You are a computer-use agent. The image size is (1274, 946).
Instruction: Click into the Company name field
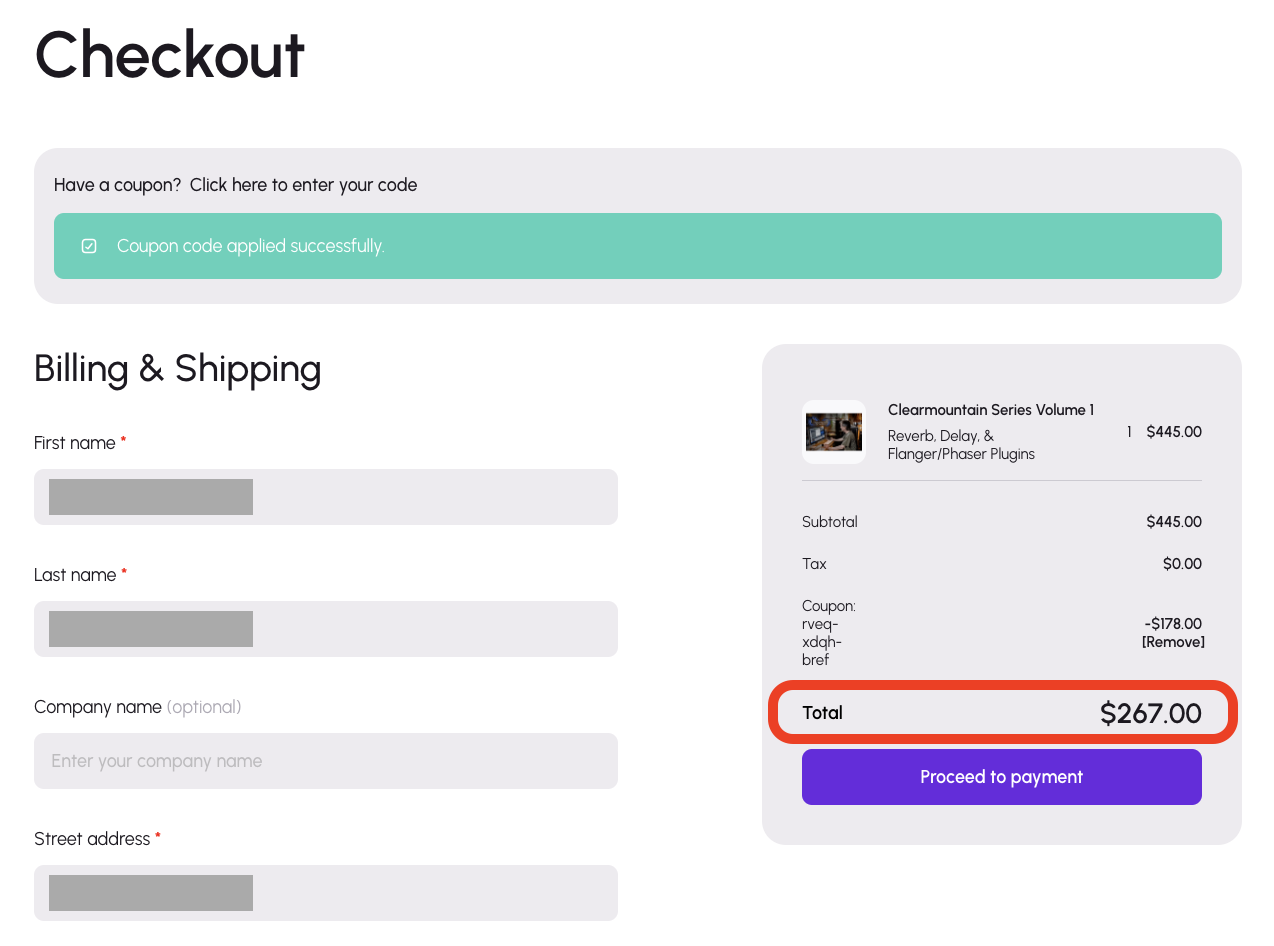pos(326,761)
